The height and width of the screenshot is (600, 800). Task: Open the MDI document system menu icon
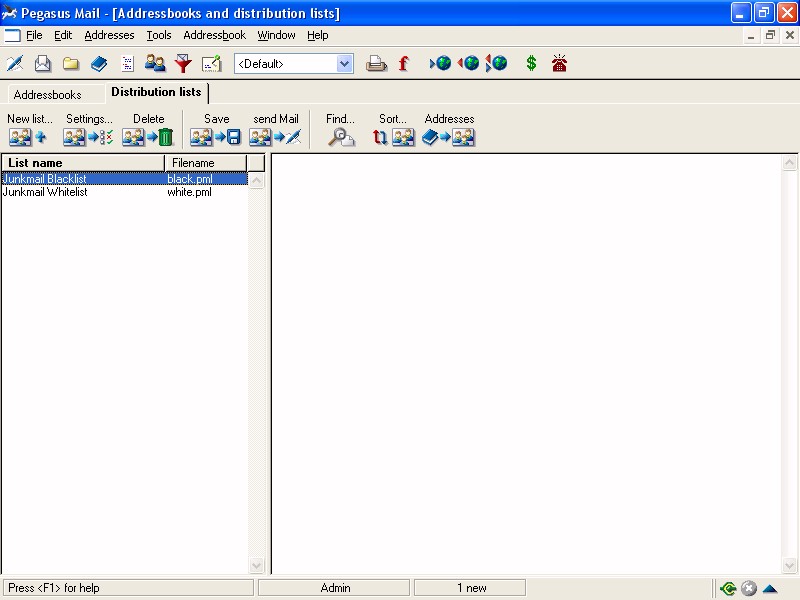click(12, 35)
